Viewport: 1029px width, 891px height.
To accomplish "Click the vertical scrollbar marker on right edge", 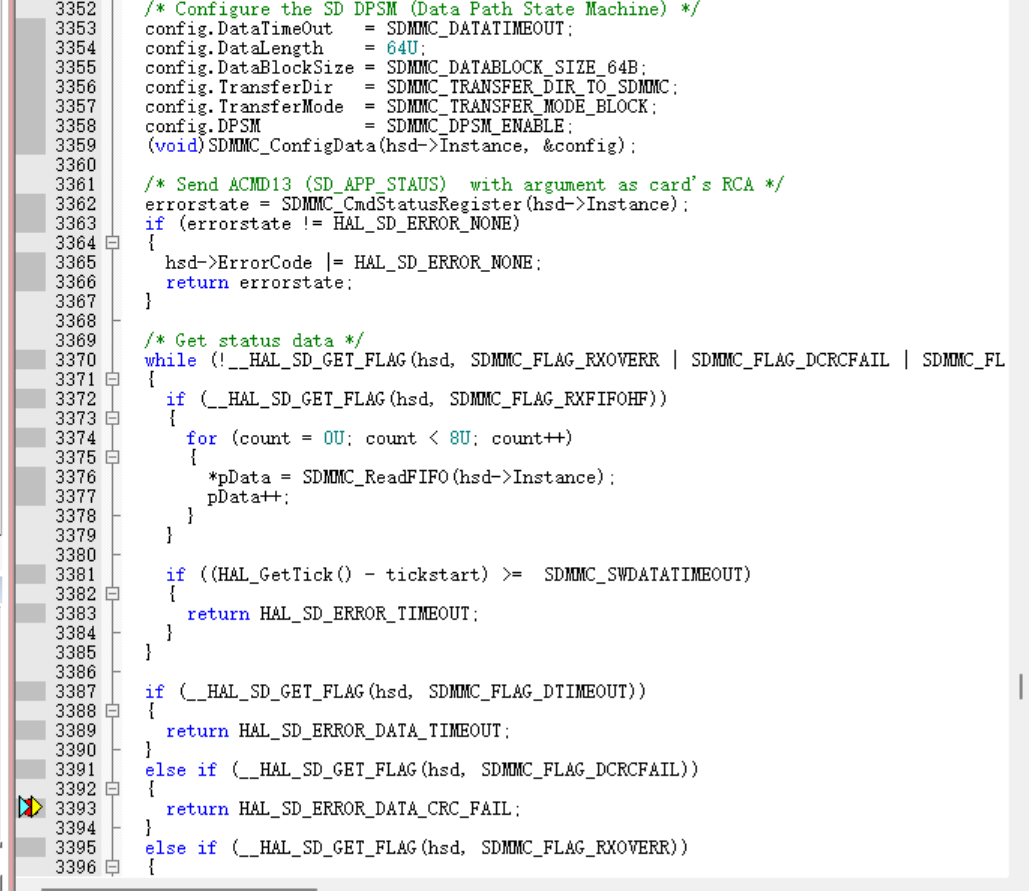I will pos(1021,686).
